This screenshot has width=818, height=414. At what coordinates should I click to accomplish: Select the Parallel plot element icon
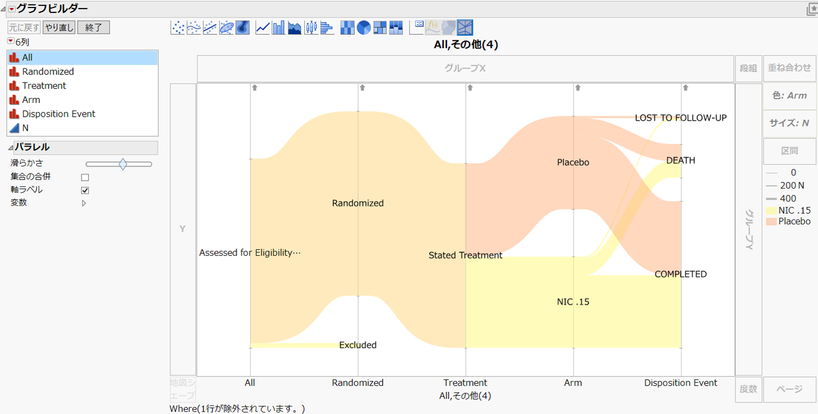(465, 27)
